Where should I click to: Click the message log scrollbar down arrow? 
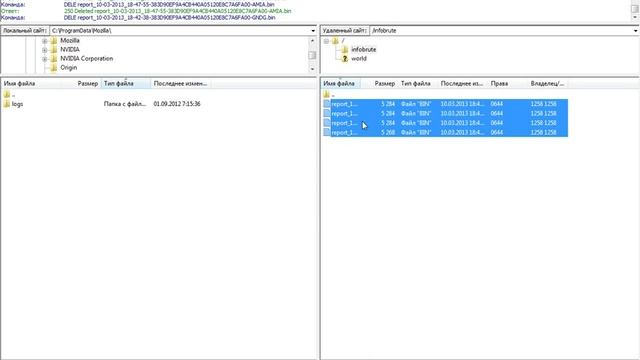[x=635, y=18]
